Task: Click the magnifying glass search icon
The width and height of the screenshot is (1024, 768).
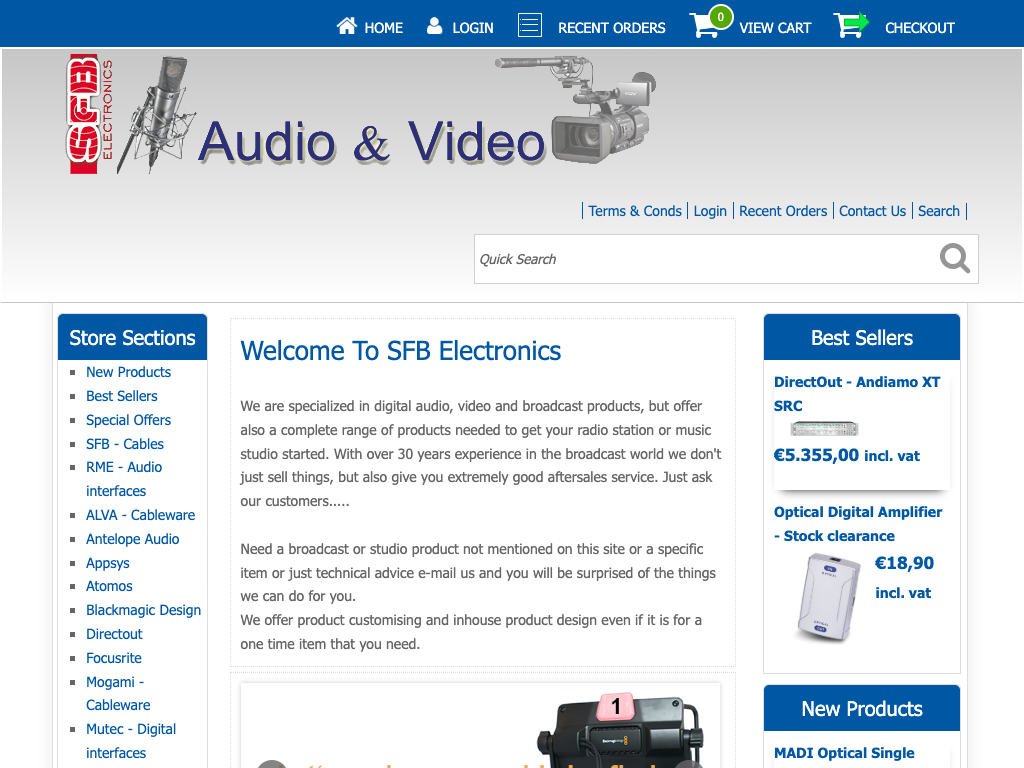Action: (954, 259)
